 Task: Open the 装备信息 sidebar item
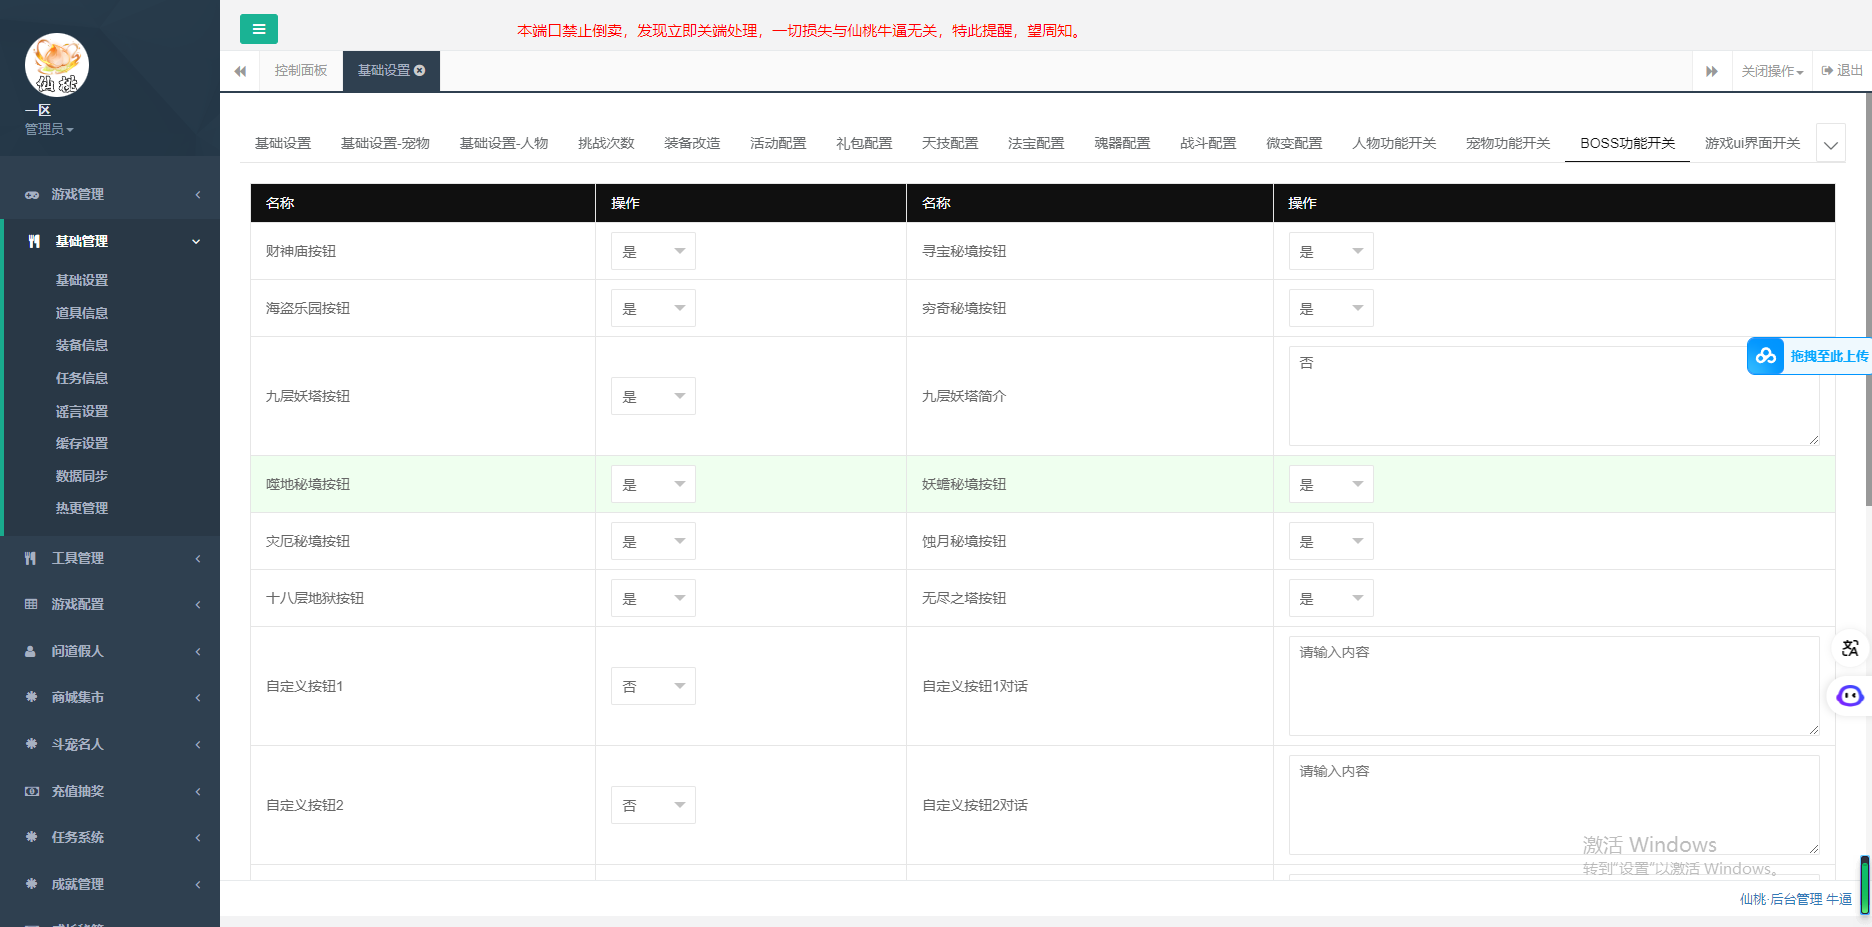pyautogui.click(x=82, y=345)
